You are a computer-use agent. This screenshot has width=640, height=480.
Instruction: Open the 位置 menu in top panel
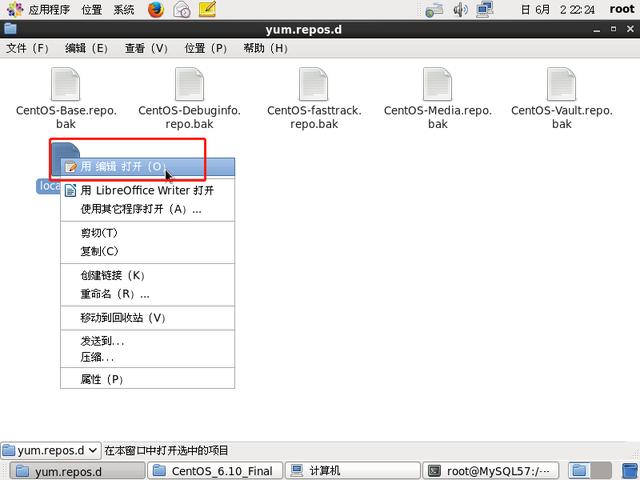91,9
